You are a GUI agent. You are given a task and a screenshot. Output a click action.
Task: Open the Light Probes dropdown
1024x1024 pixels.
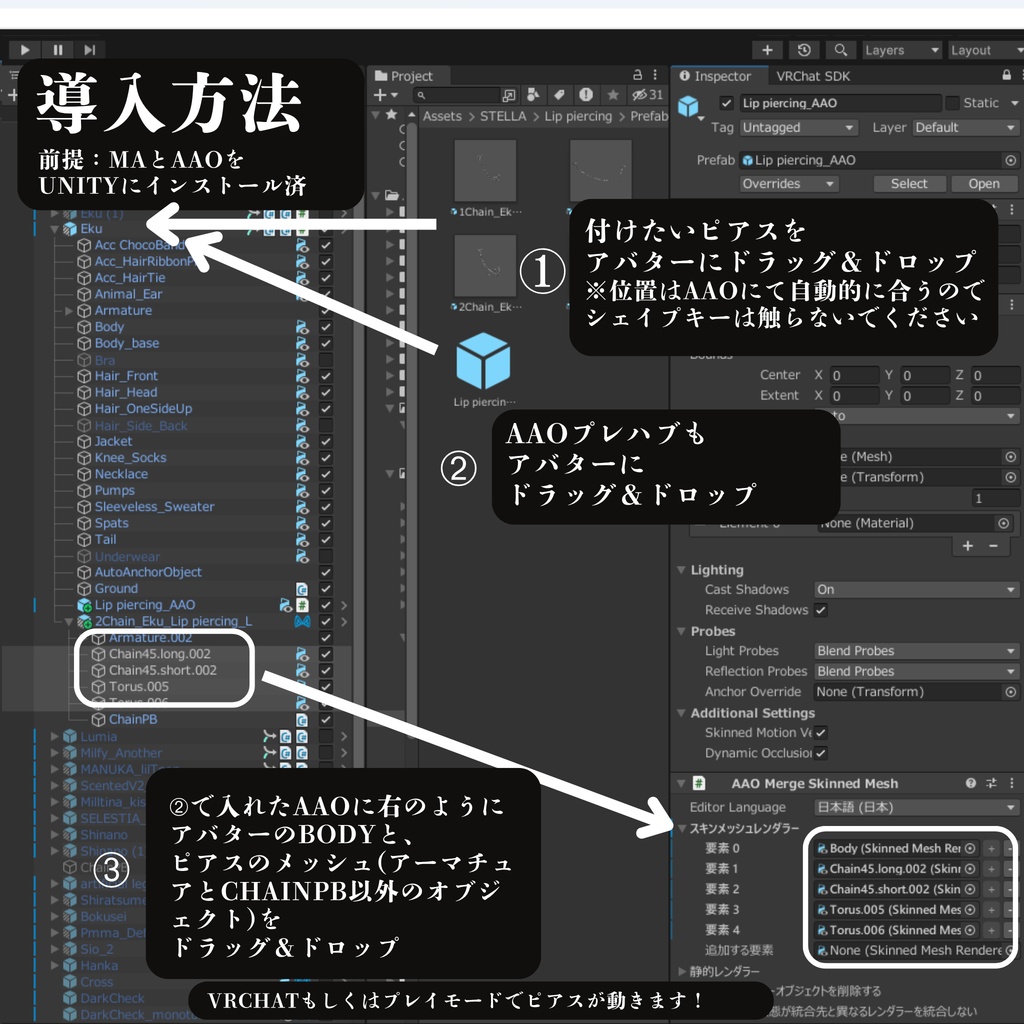[916, 650]
